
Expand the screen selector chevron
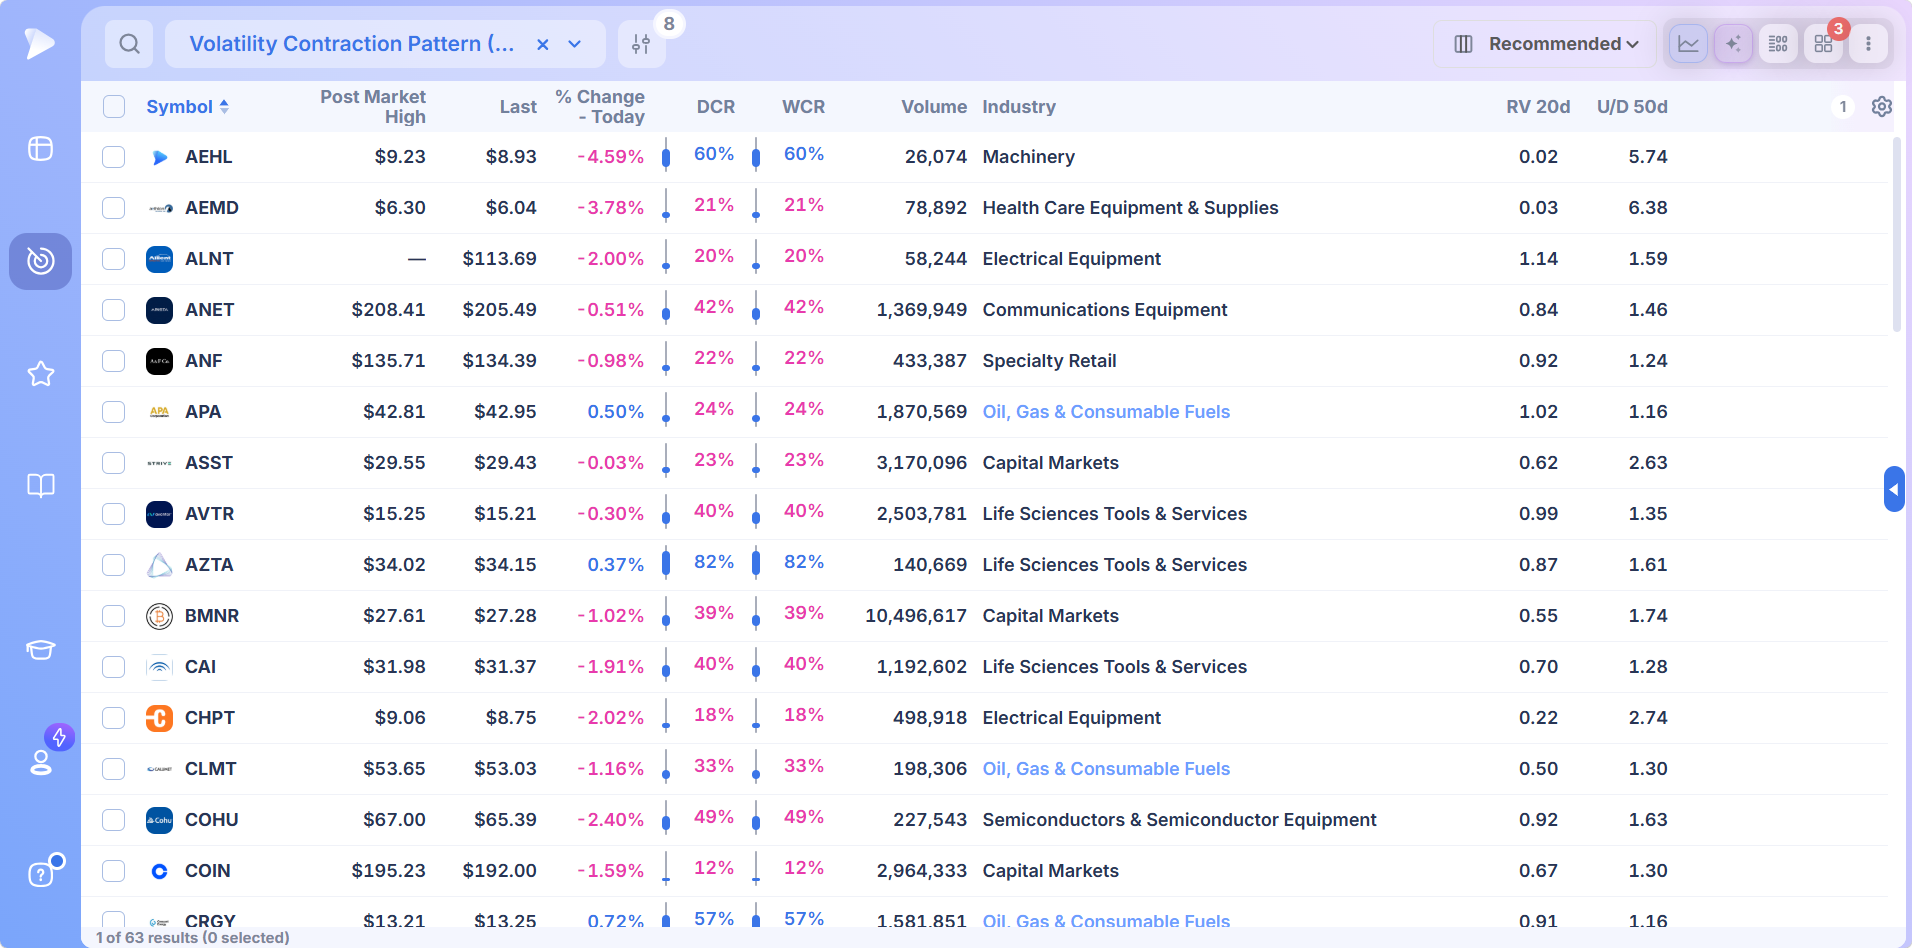click(575, 44)
